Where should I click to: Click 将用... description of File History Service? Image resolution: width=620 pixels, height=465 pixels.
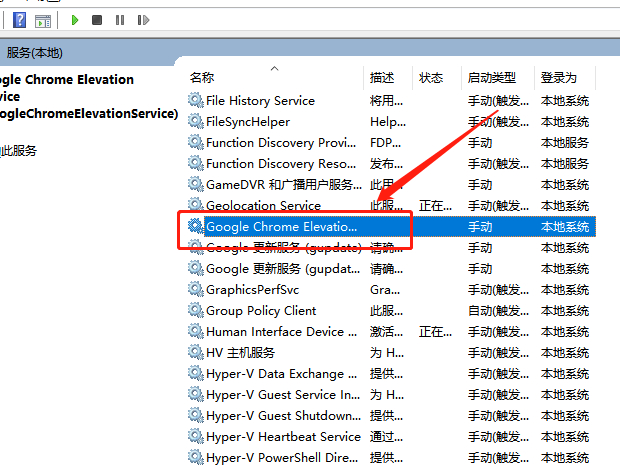[x=386, y=101]
